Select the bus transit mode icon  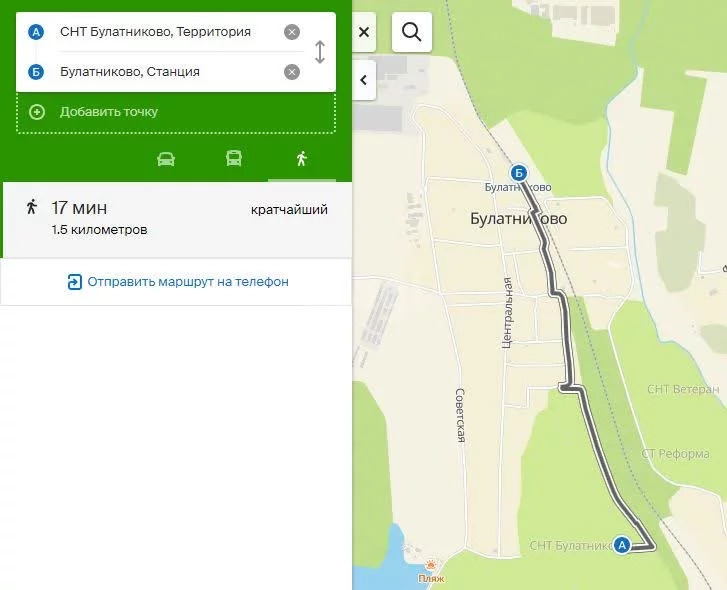(x=233, y=159)
